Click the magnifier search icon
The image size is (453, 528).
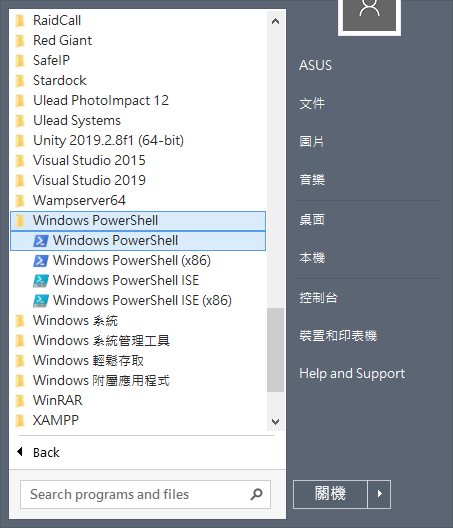(256, 494)
